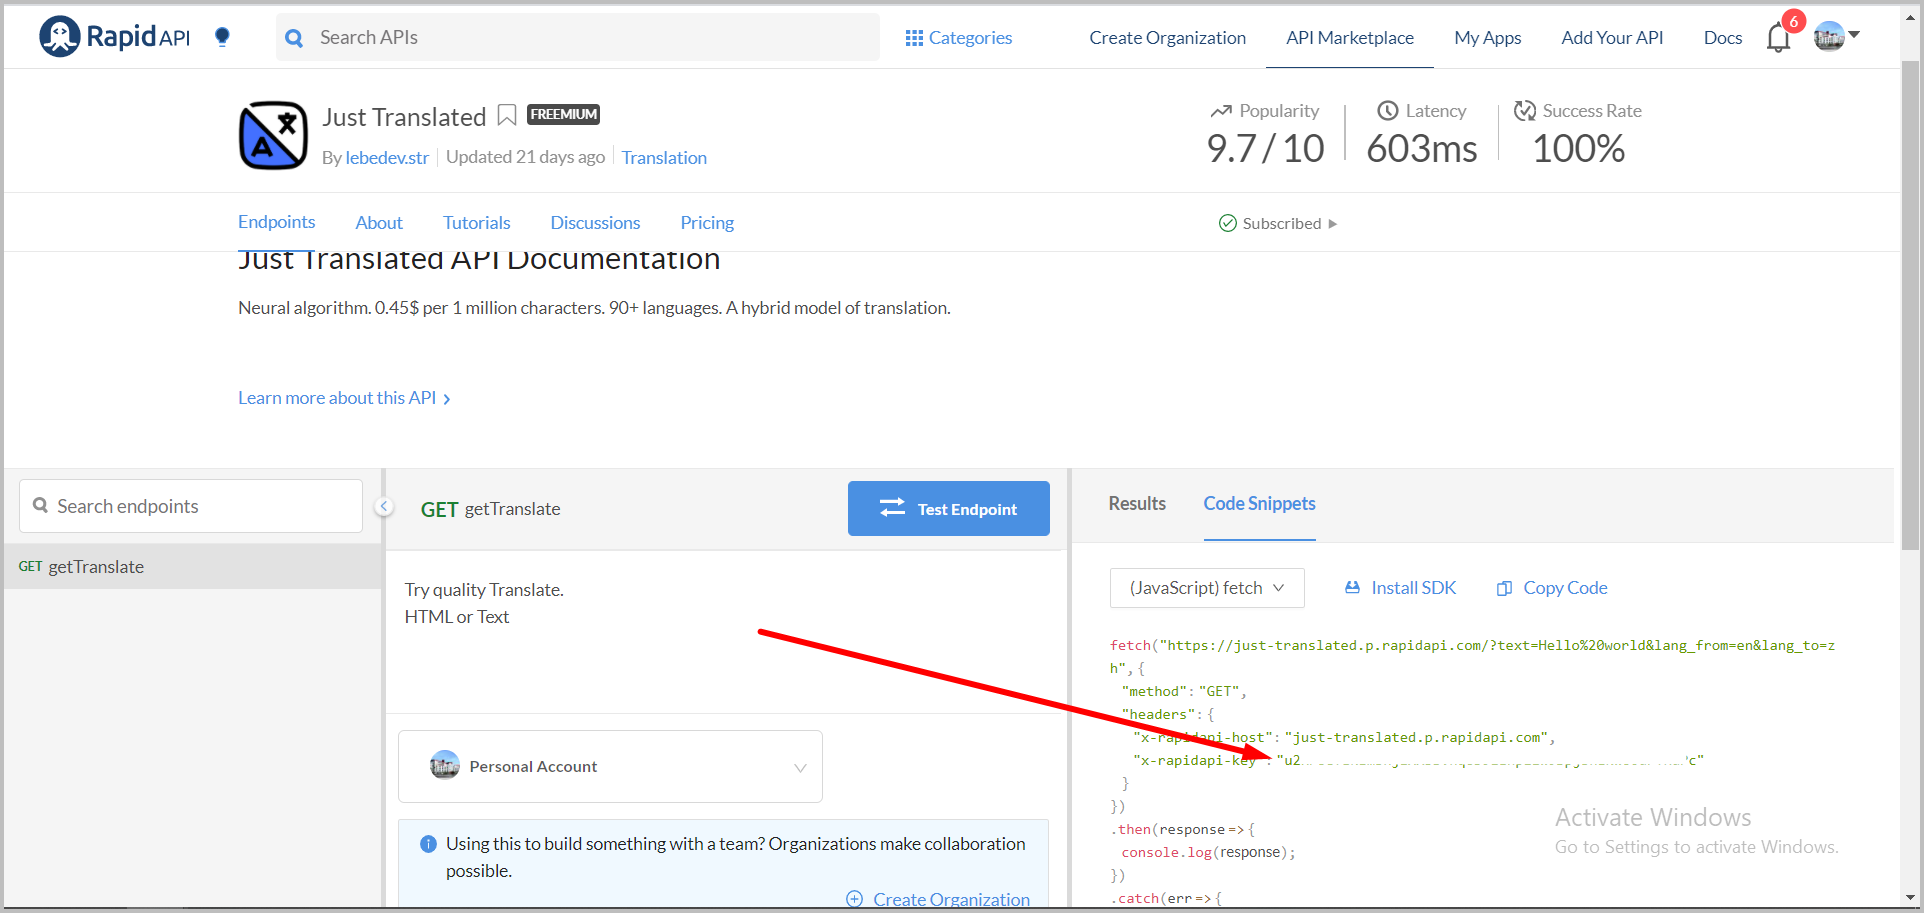Open the (JavaScript) fetch language dropdown

(1207, 588)
